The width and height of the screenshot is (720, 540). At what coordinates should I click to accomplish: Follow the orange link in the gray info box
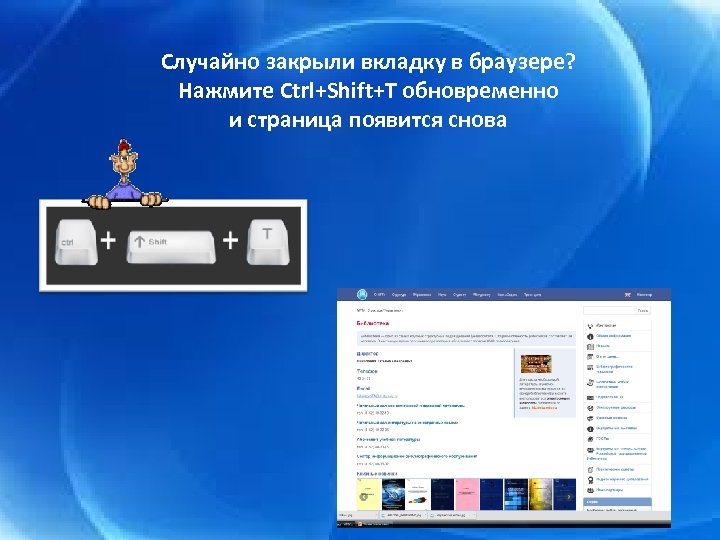545,407
